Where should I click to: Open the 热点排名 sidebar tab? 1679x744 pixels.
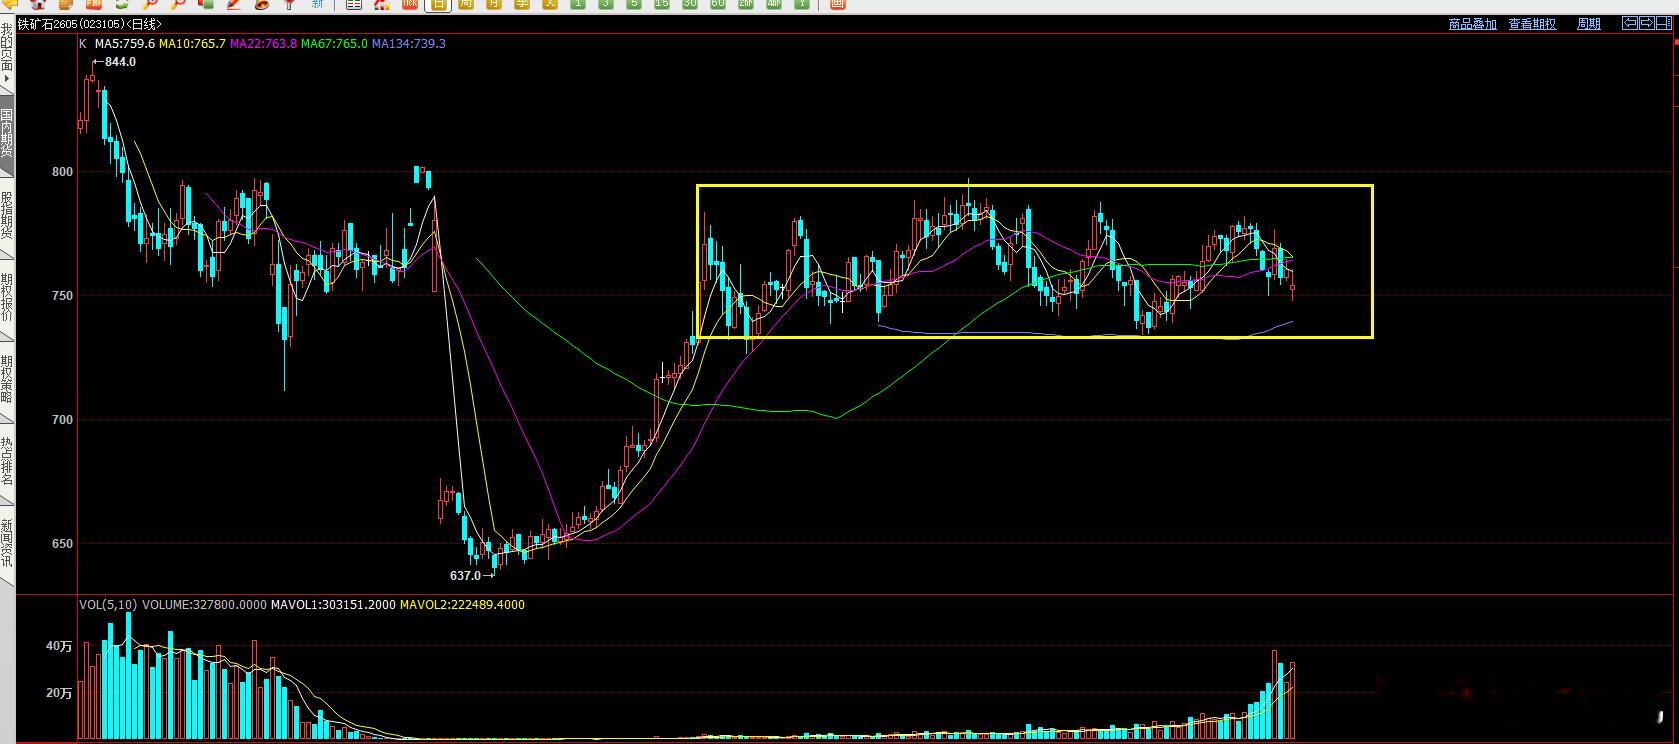6,461
